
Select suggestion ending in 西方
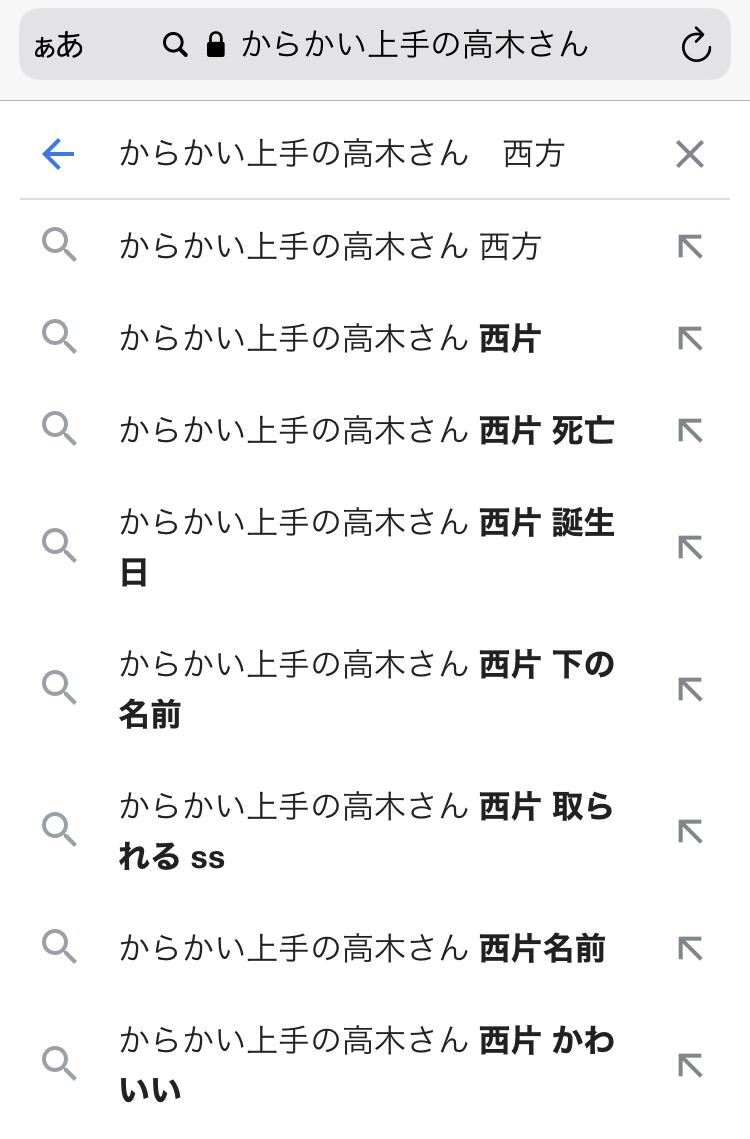330,246
